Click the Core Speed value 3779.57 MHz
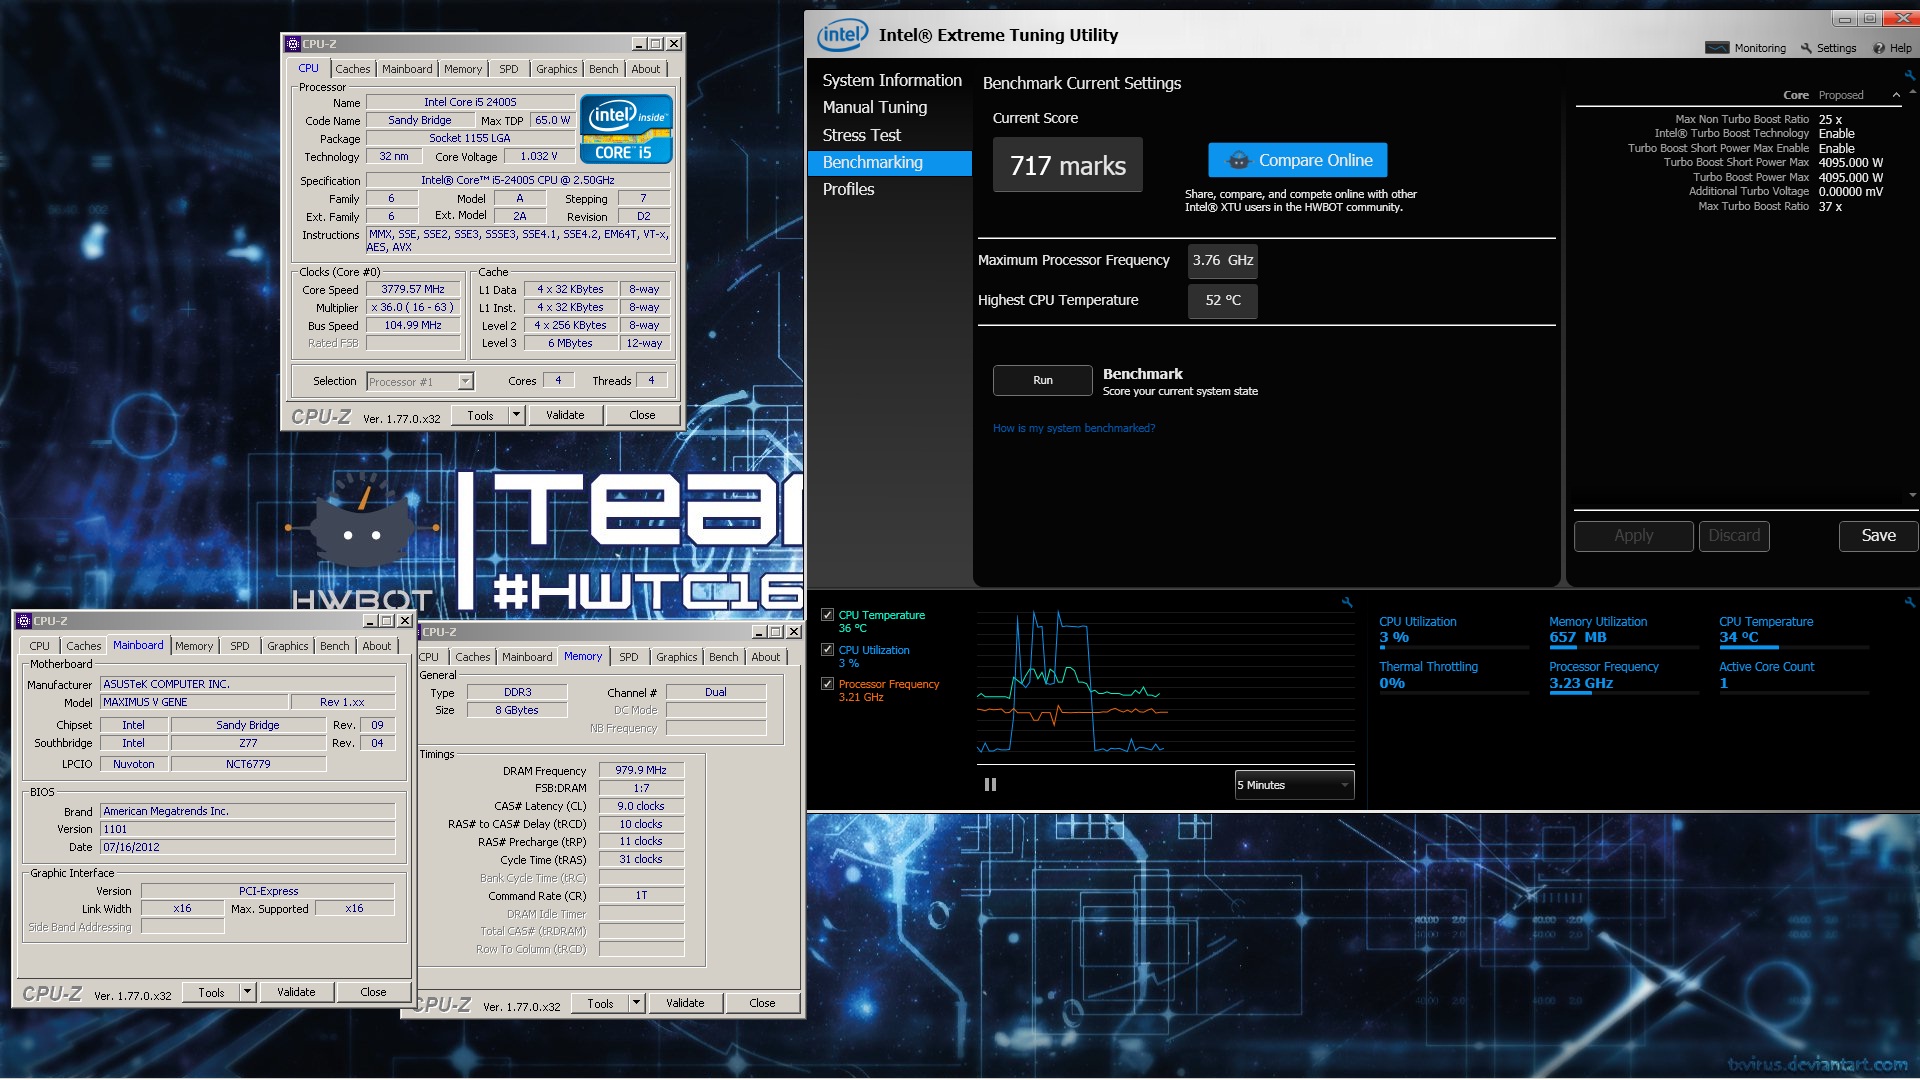 (x=413, y=290)
